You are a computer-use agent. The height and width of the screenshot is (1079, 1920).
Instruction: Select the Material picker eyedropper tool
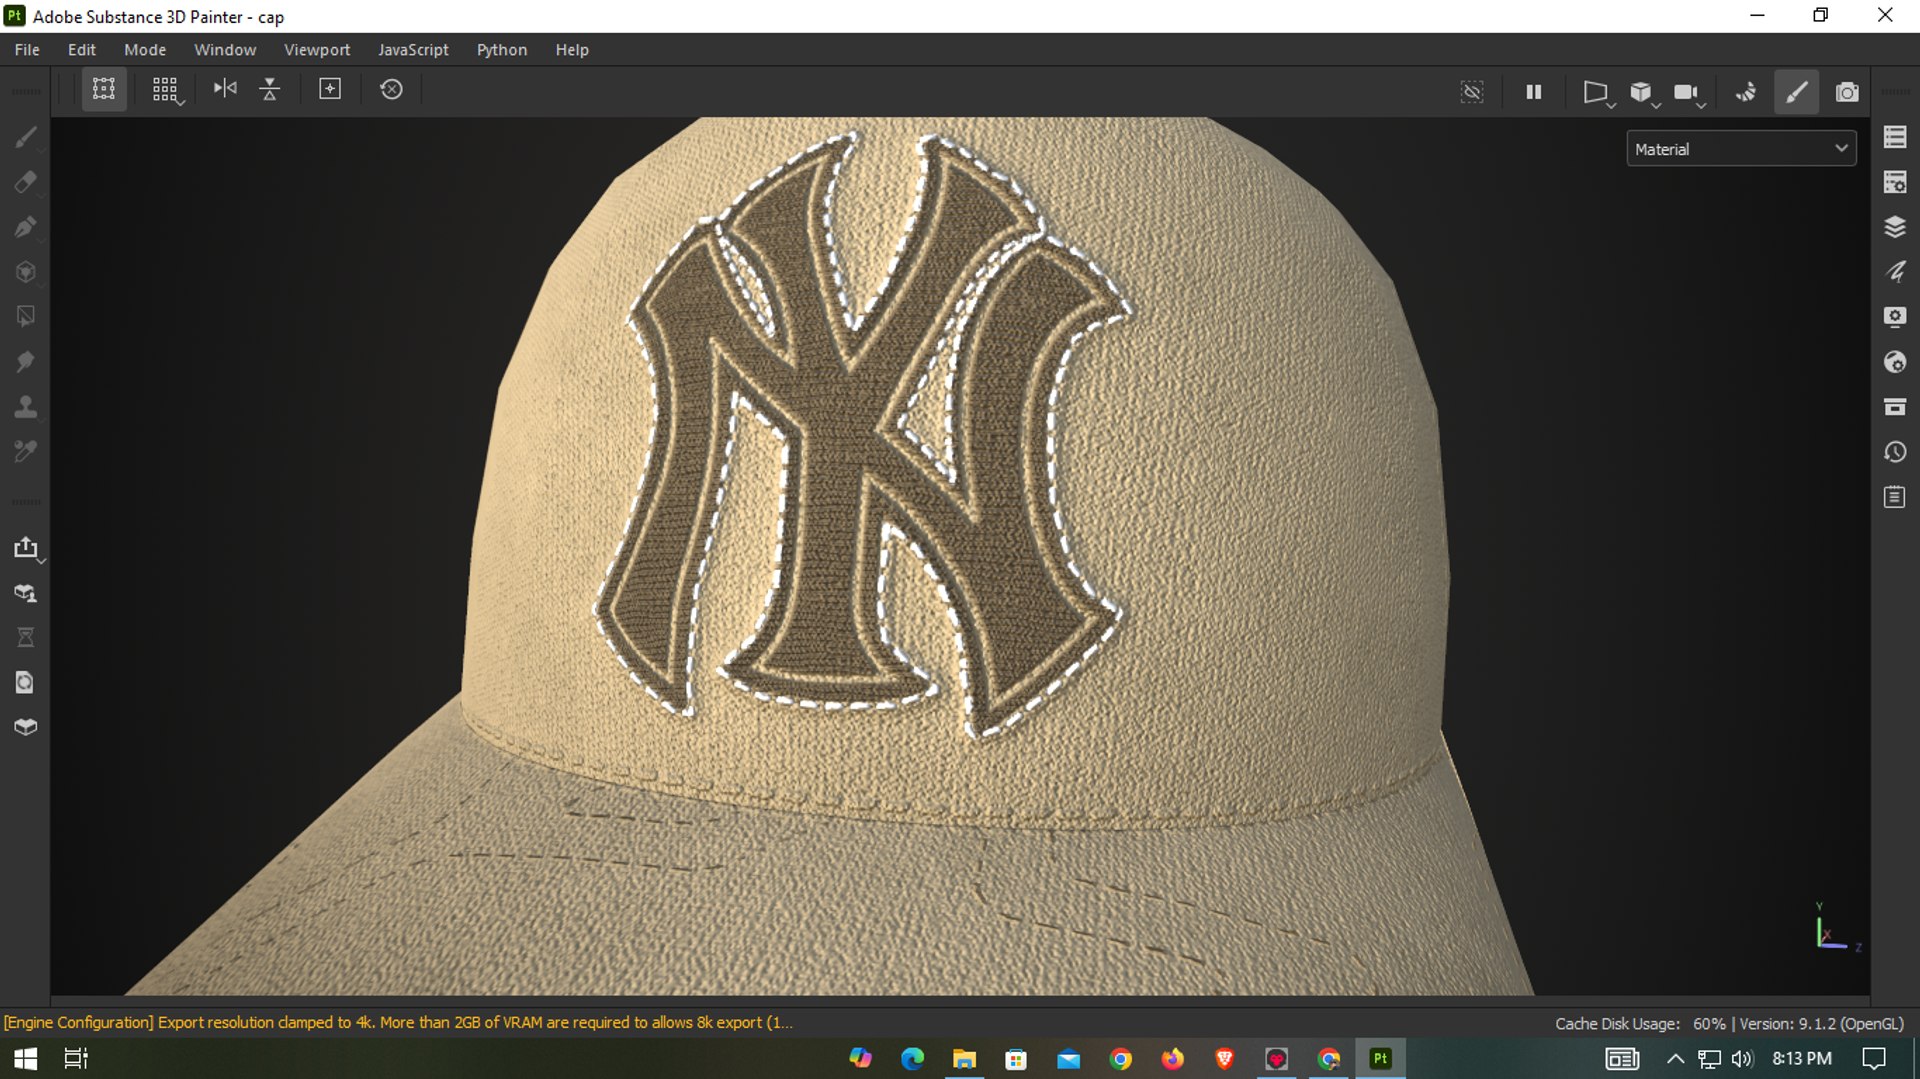26,452
